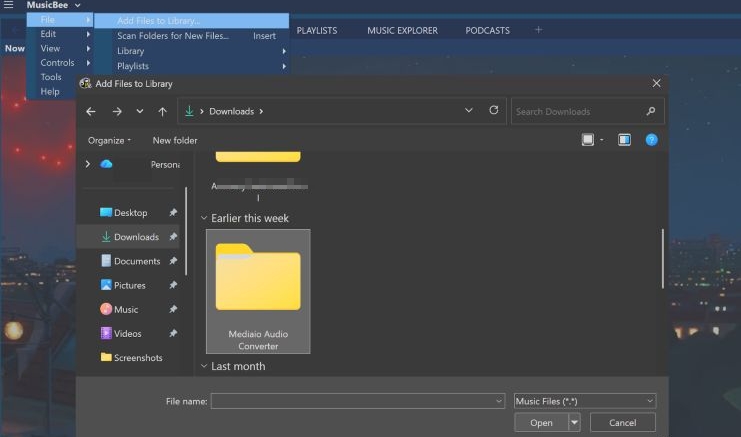Image resolution: width=741 pixels, height=437 pixels.
Task: Choose Add Files to Library menu entry
Action: pyautogui.click(x=191, y=21)
